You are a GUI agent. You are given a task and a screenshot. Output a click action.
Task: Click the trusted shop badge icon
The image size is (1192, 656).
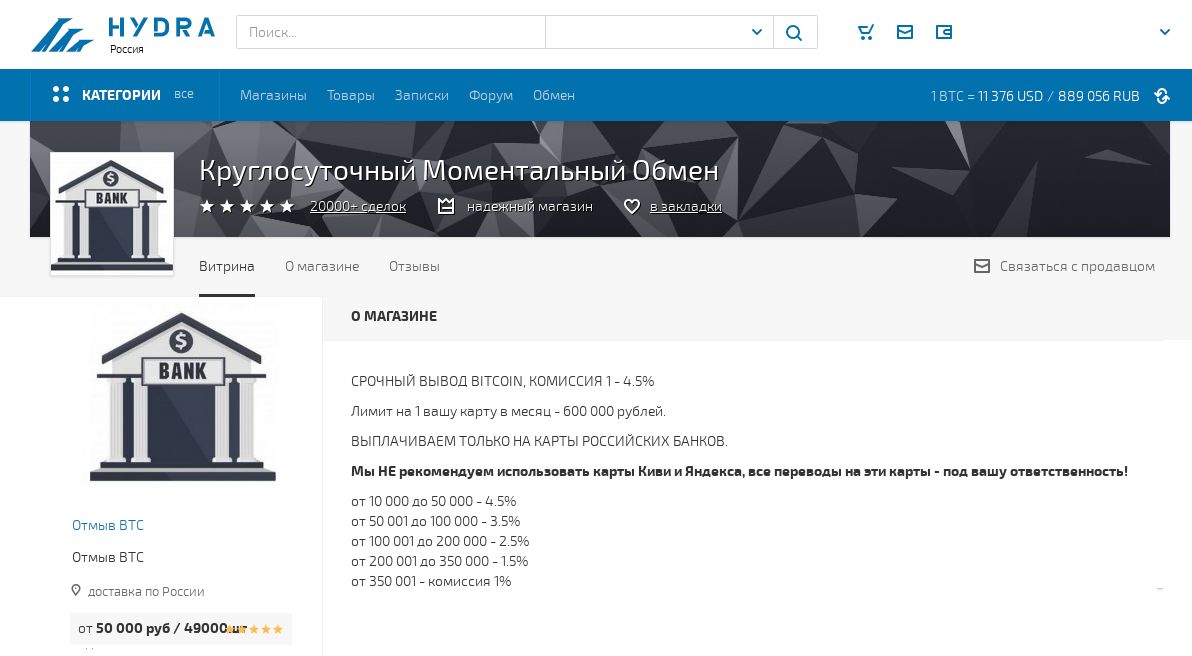[446, 206]
